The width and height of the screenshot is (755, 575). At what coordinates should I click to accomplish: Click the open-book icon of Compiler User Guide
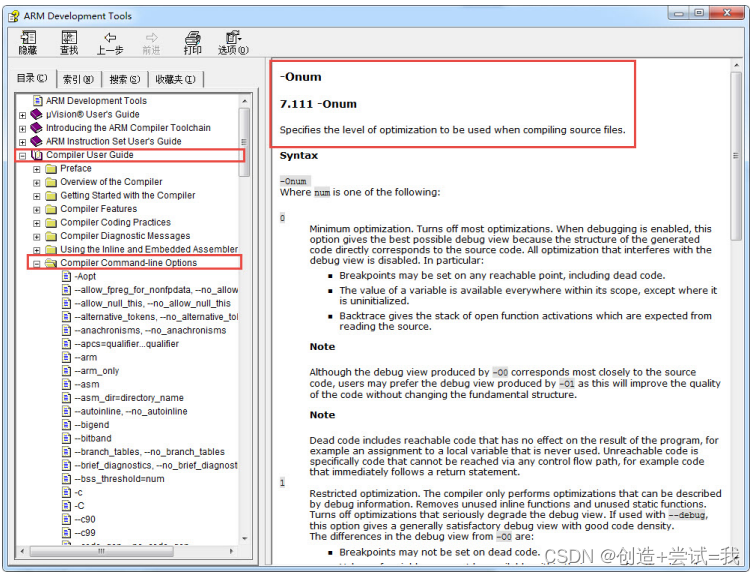click(x=37, y=155)
